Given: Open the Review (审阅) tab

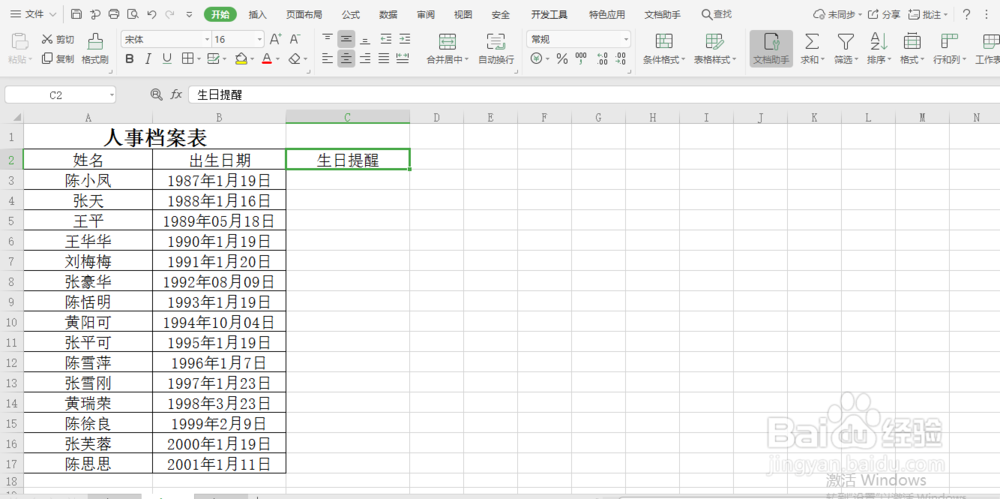Looking at the screenshot, I should point(426,15).
